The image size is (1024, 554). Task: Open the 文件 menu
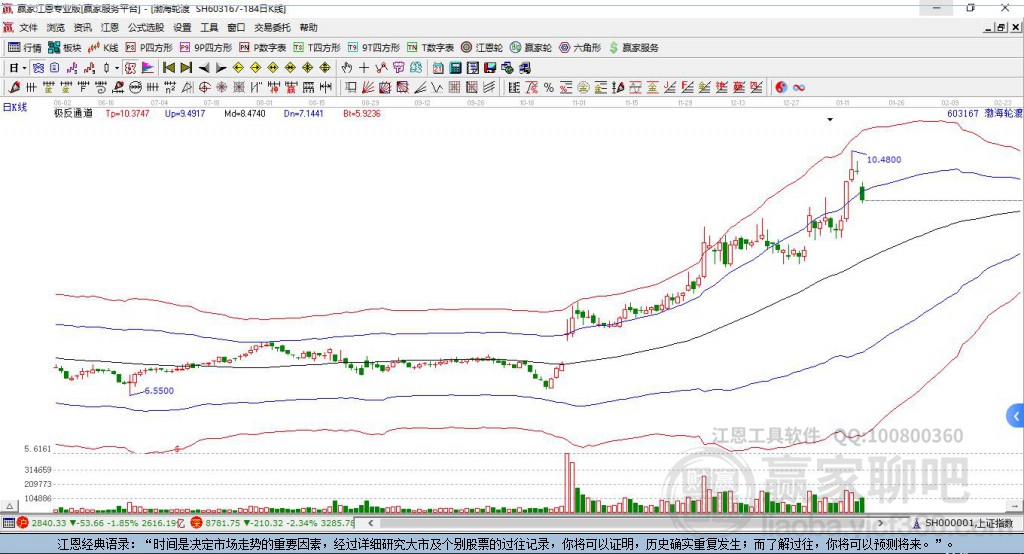[x=29, y=27]
